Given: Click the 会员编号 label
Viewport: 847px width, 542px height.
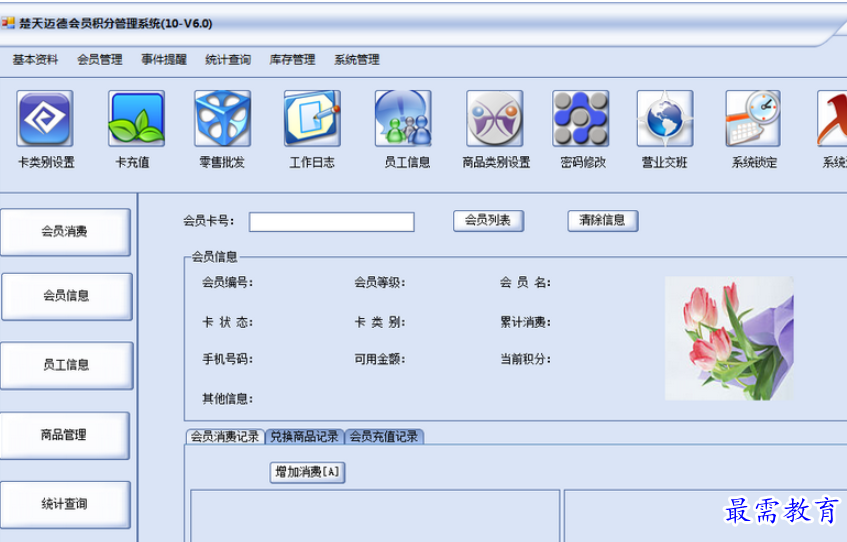Looking at the screenshot, I should [x=227, y=283].
